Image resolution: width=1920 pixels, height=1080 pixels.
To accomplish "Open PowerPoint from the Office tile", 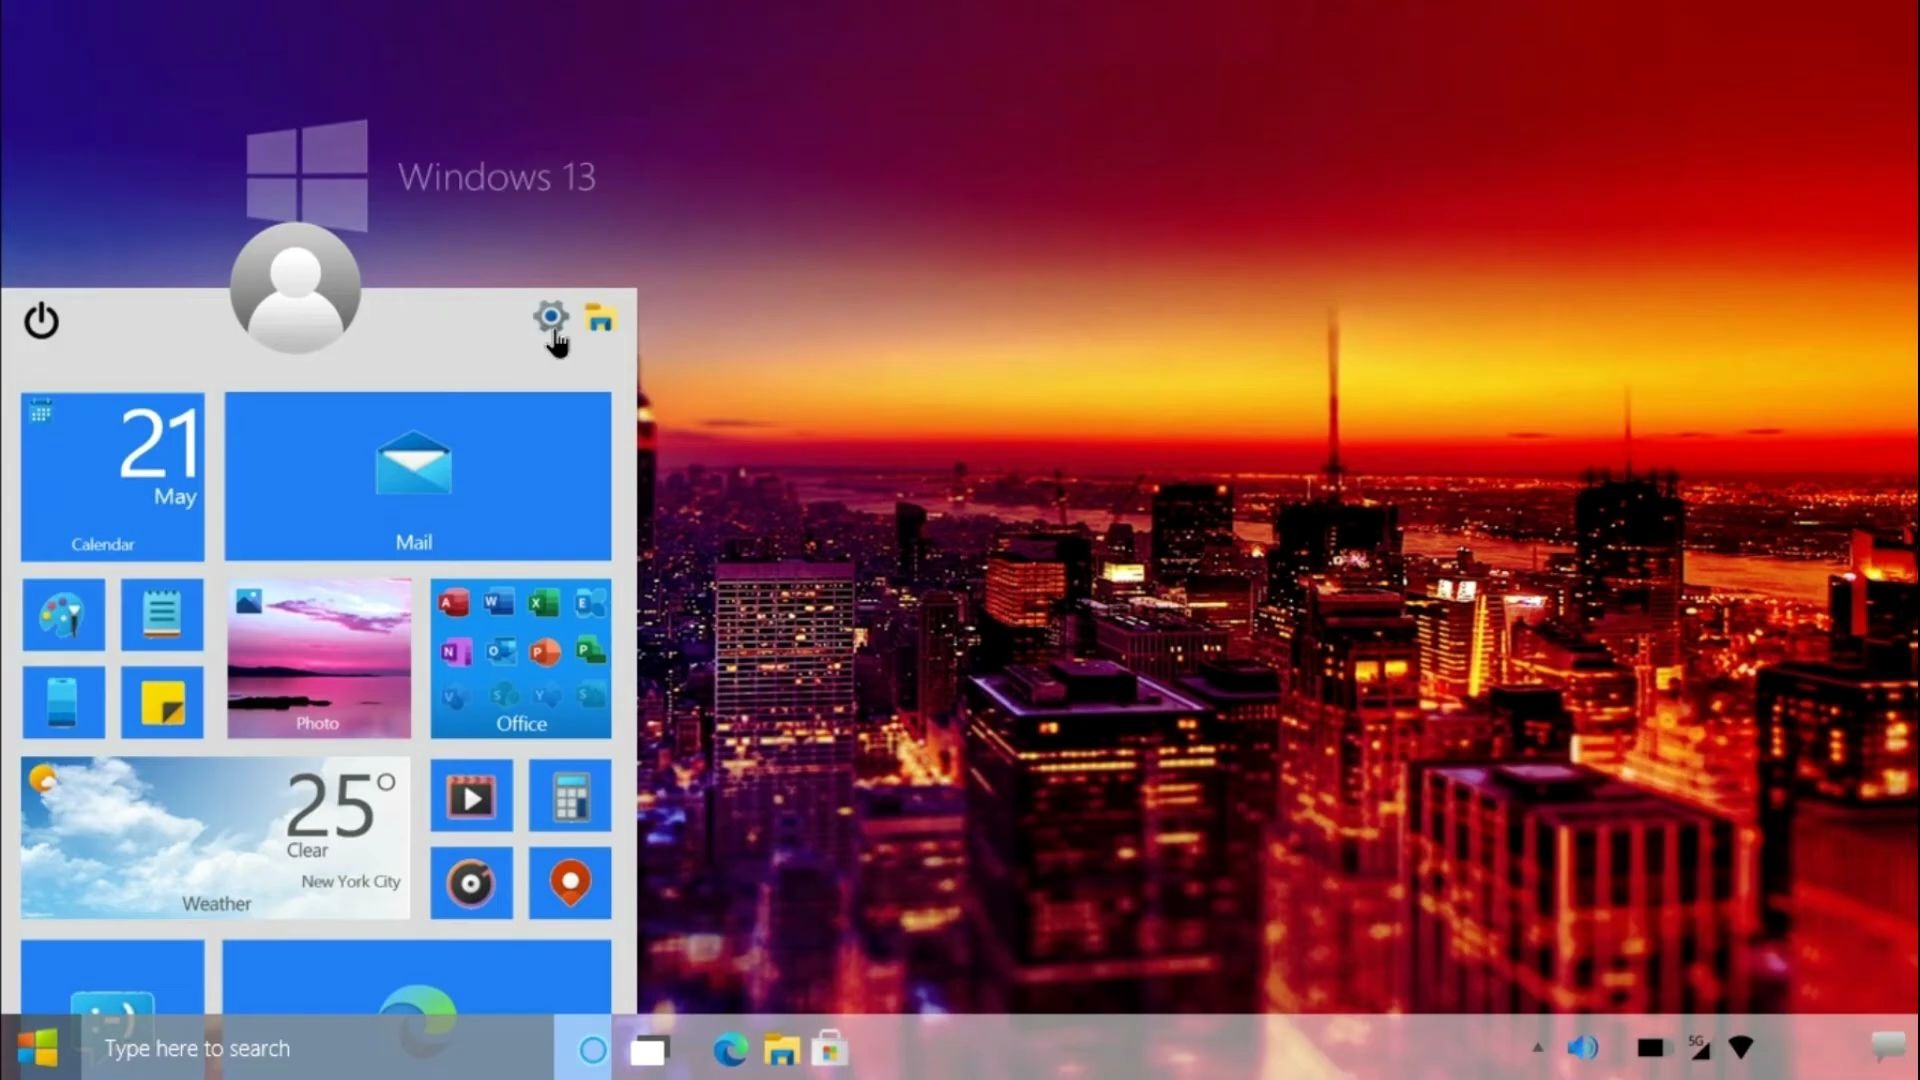I will (x=547, y=652).
